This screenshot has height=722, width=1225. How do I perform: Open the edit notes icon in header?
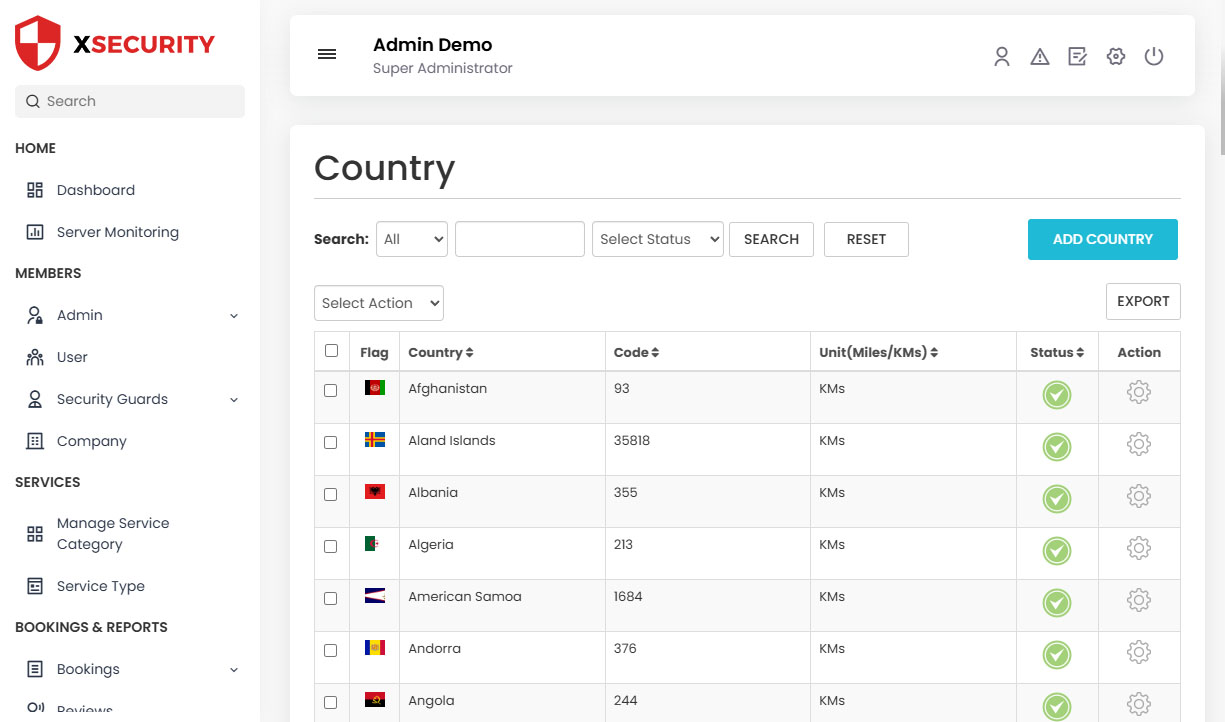coord(1078,57)
